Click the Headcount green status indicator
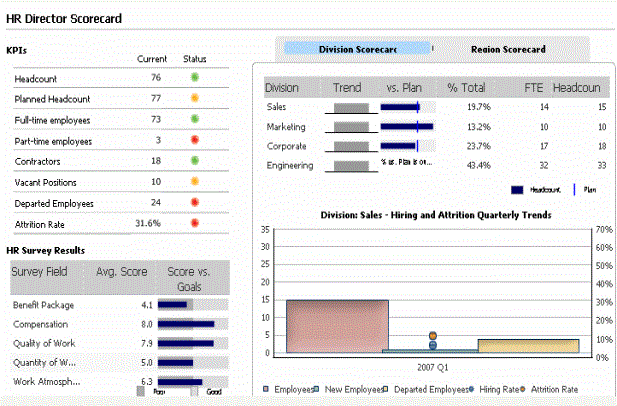 195,78
